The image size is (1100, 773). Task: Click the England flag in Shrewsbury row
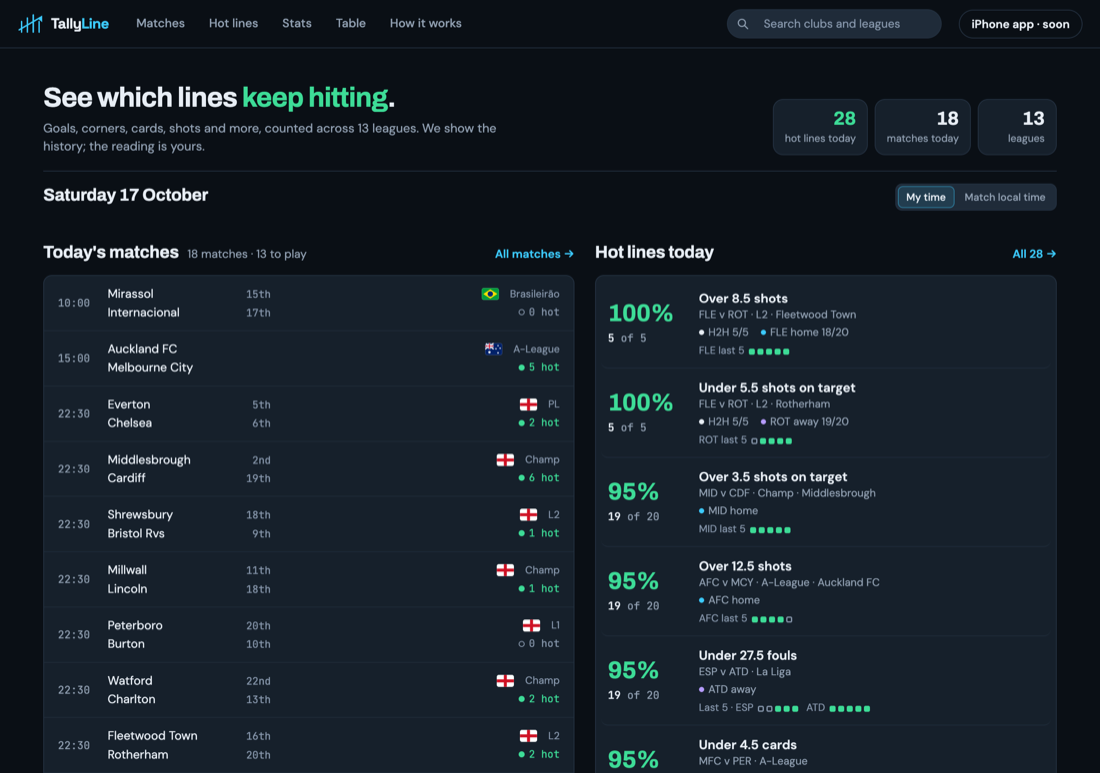528,515
